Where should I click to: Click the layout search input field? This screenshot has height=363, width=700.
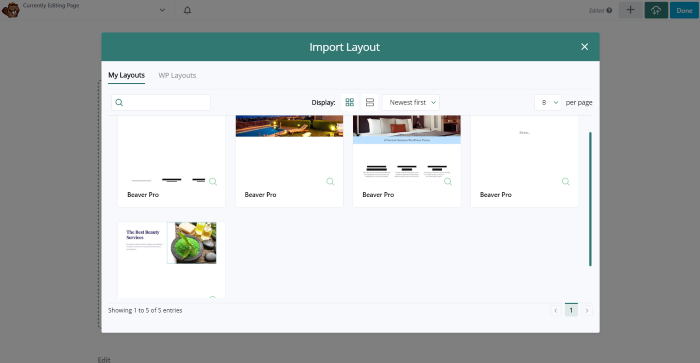[x=161, y=103]
